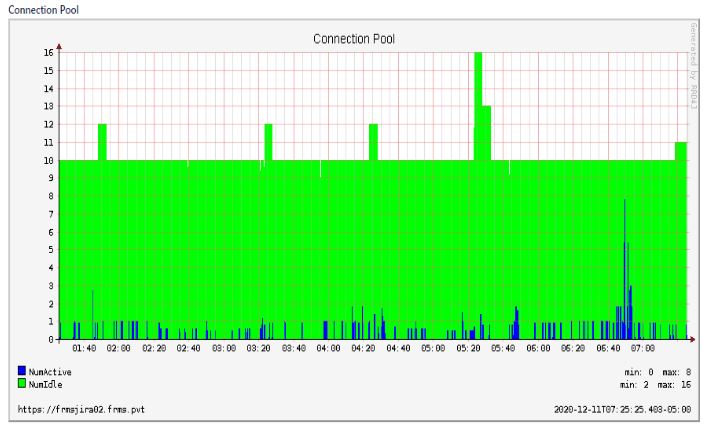Click the 02:20 time axis label

154,348
